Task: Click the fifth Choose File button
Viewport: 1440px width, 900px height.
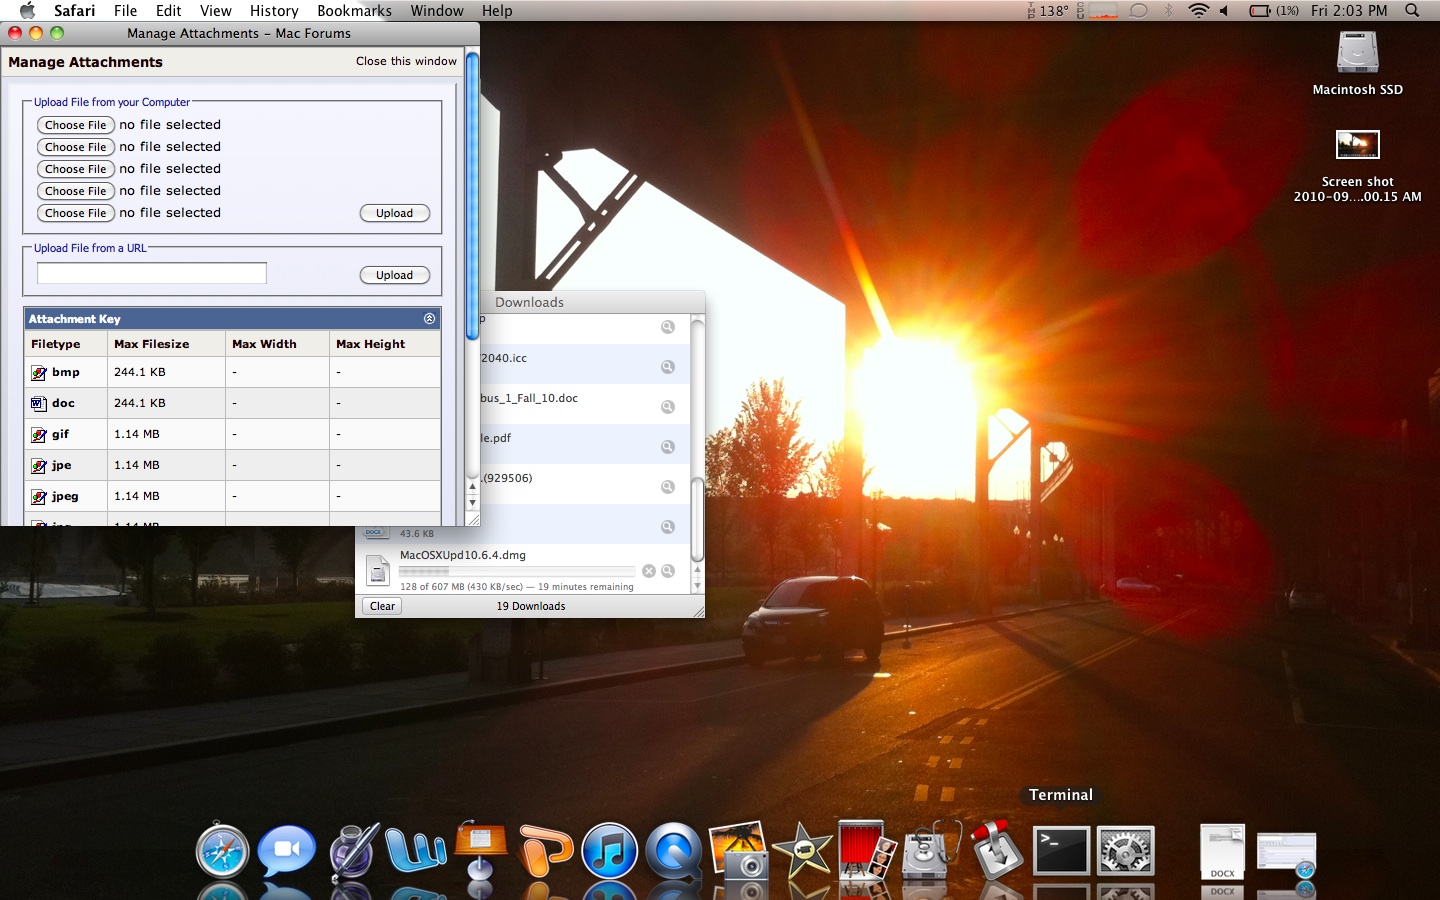Action: [75, 213]
